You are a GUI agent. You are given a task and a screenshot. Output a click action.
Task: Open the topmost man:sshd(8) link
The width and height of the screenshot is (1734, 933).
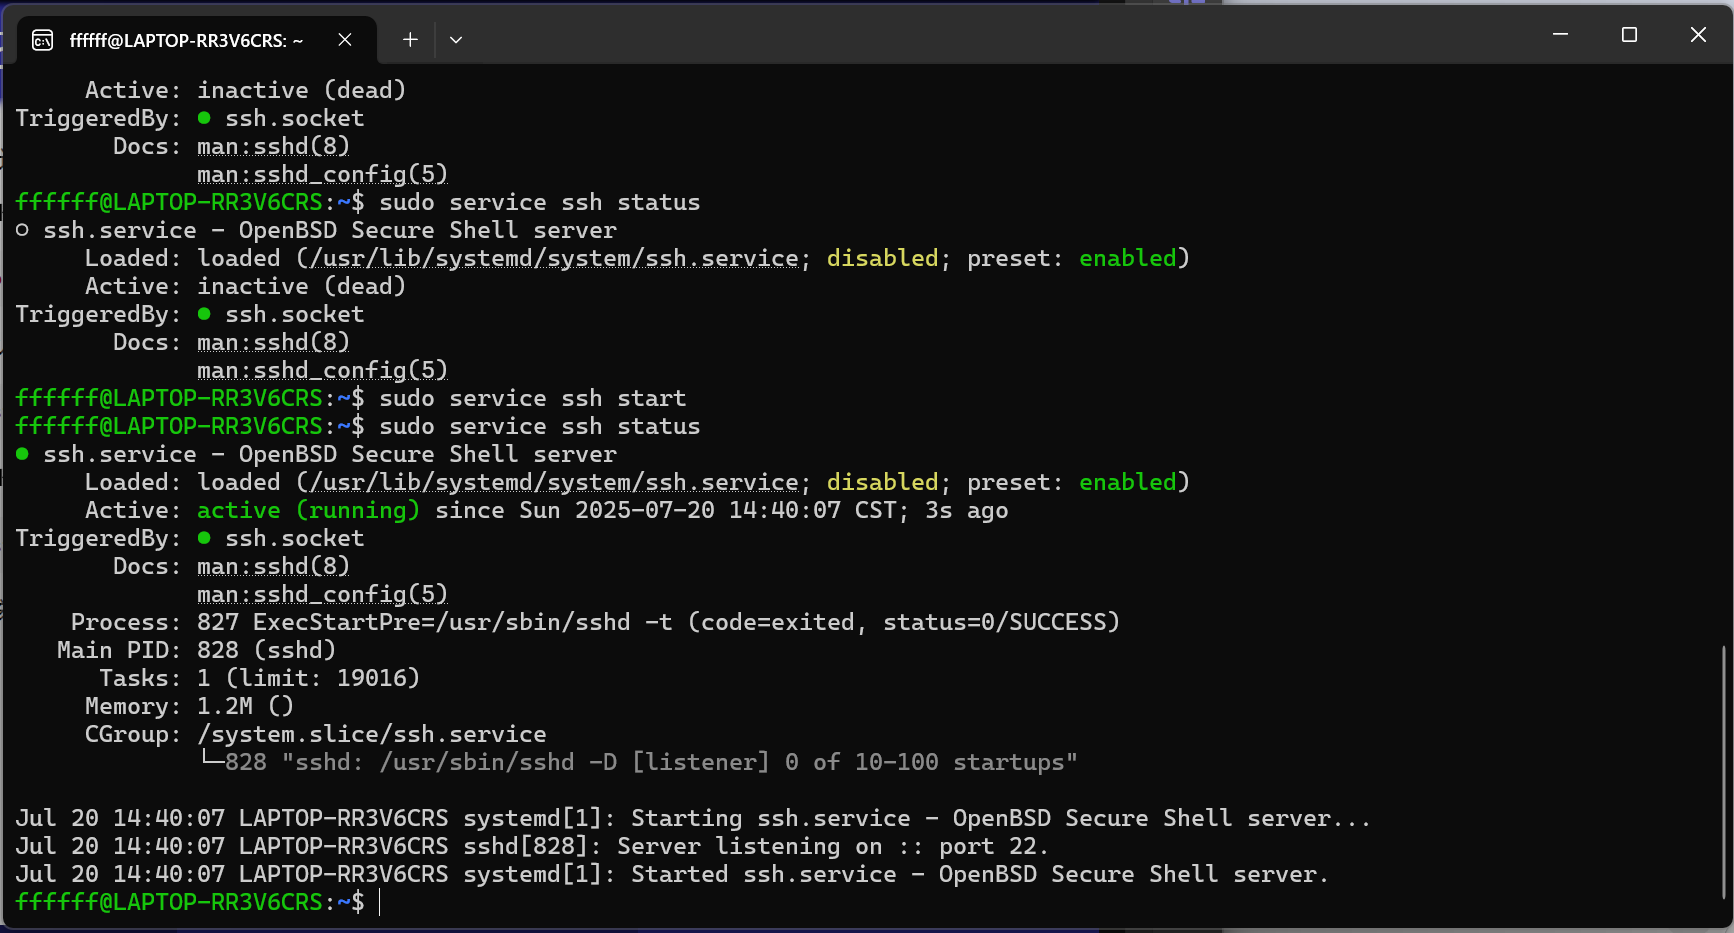point(273,146)
